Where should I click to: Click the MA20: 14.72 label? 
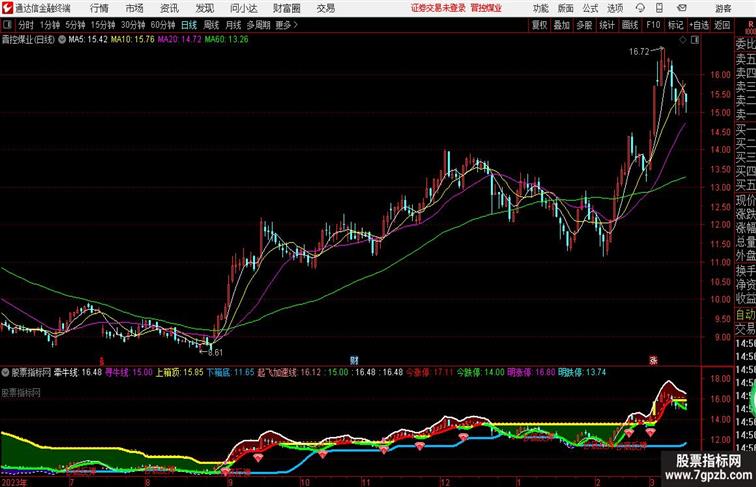[179, 40]
